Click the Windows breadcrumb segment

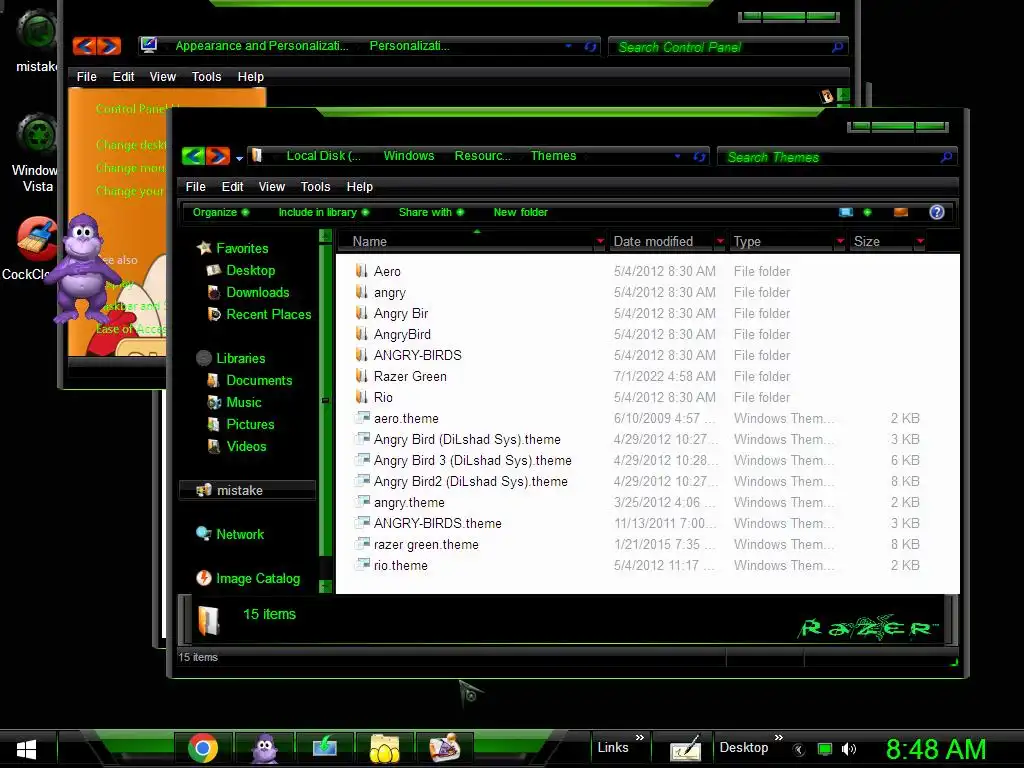click(409, 155)
